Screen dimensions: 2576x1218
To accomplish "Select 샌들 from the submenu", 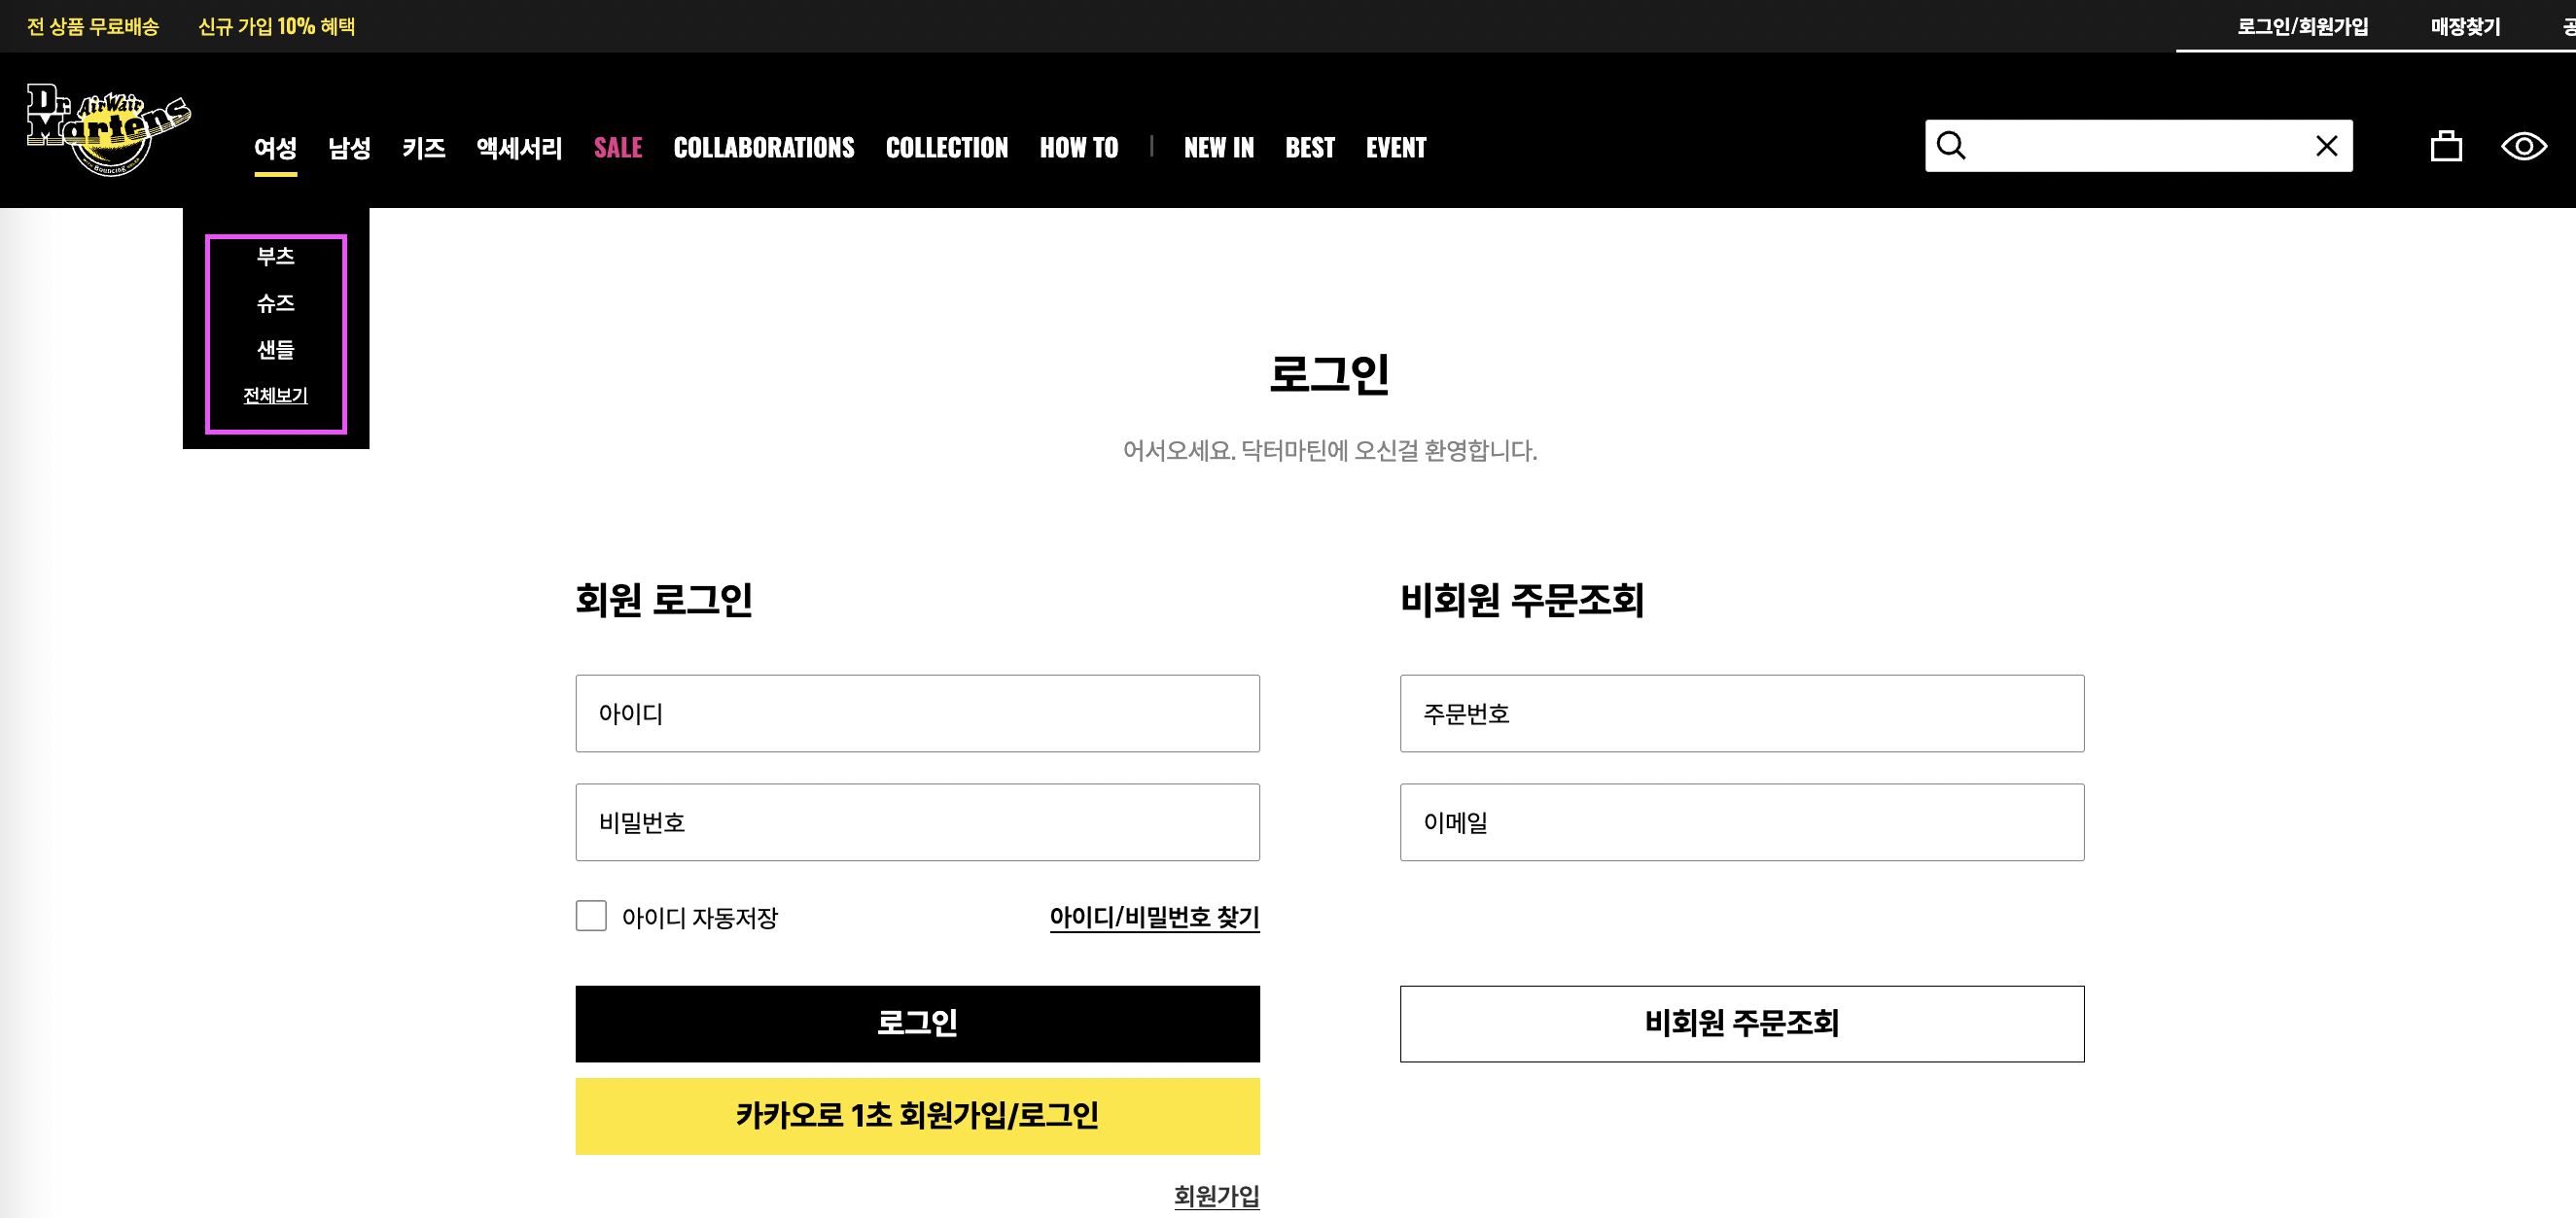I will pos(275,349).
